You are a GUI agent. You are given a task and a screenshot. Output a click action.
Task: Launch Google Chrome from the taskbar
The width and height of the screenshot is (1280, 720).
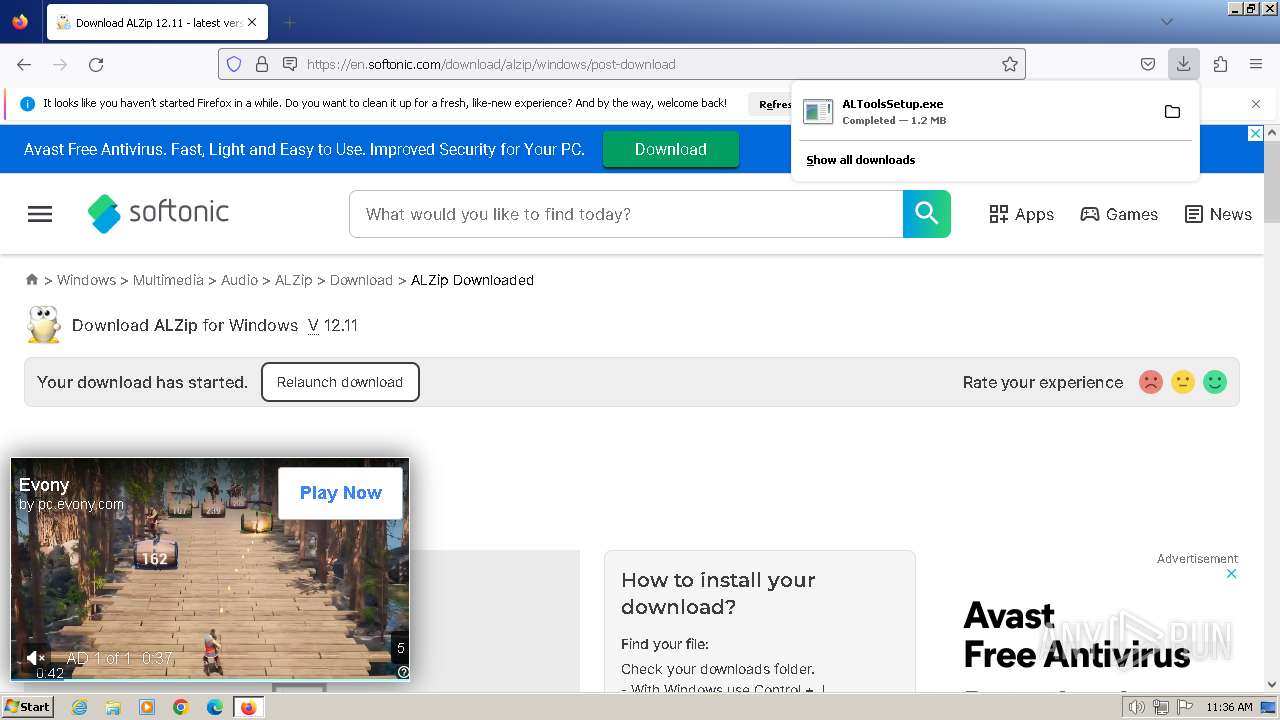click(x=181, y=707)
